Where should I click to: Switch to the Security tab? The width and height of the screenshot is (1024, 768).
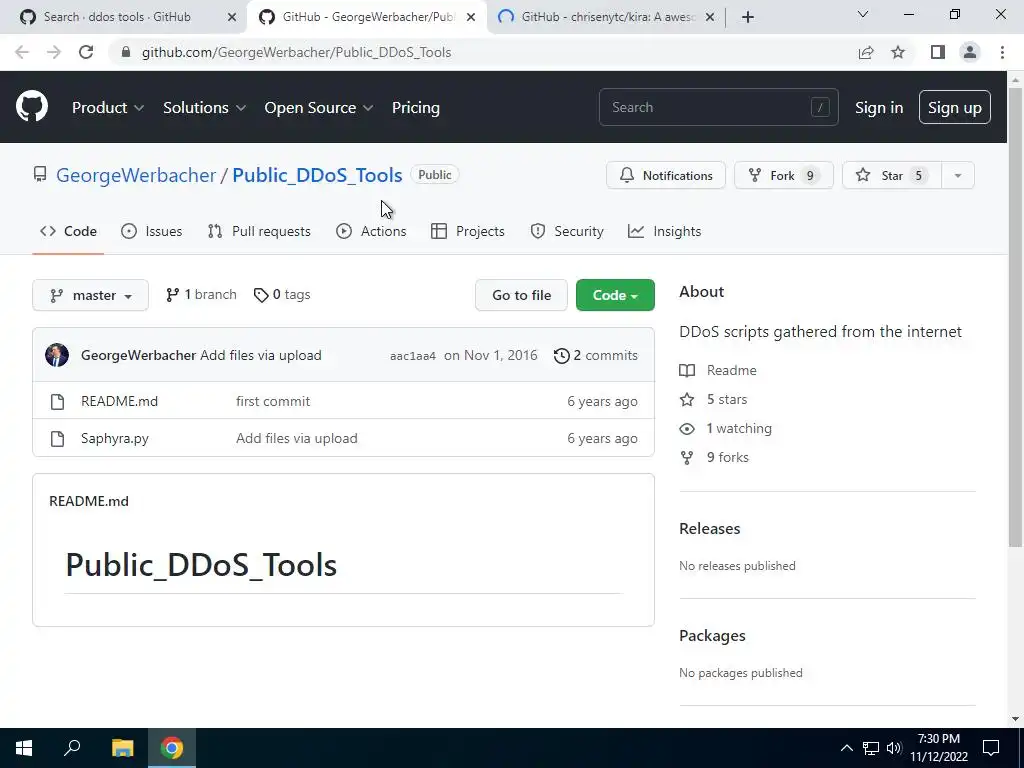click(567, 231)
